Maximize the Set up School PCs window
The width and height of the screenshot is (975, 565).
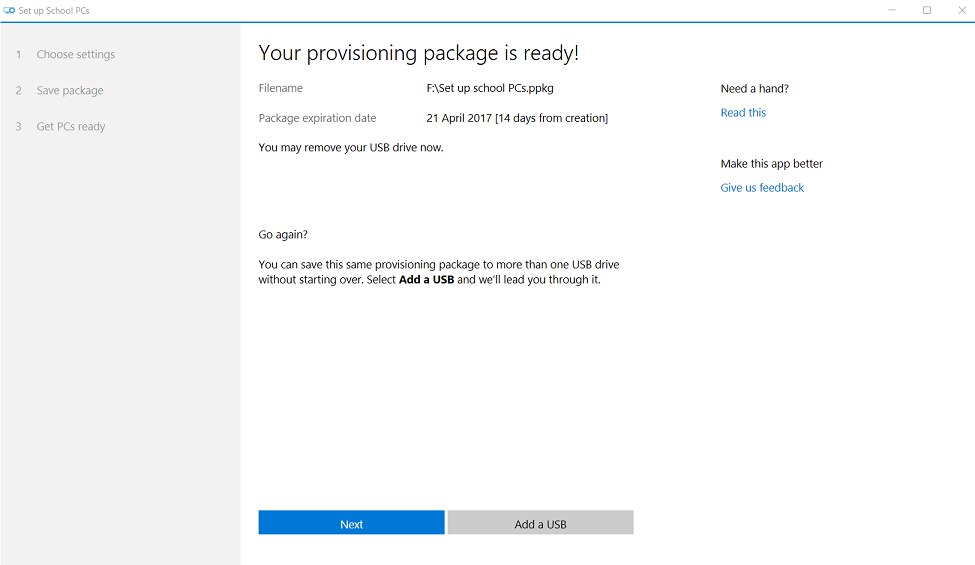pyautogui.click(x=926, y=10)
